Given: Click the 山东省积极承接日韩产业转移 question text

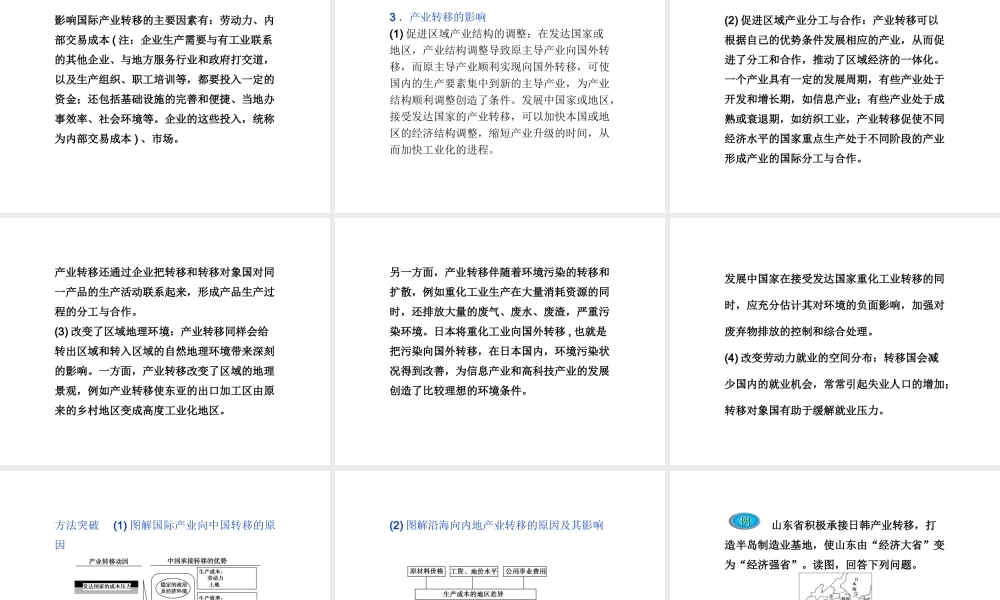Looking at the screenshot, I should [854, 525].
